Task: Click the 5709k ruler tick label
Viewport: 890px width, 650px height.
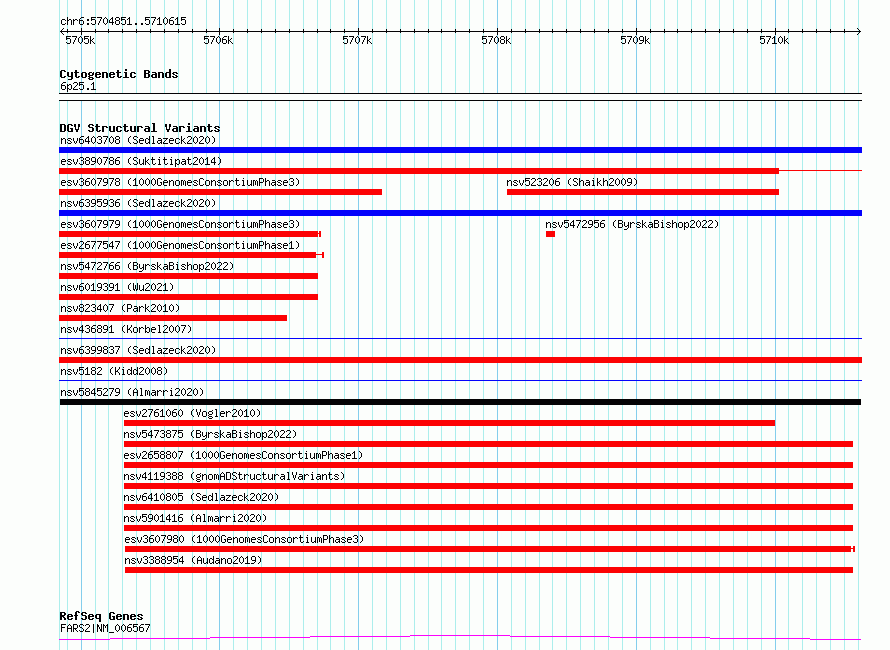Action: coord(635,40)
